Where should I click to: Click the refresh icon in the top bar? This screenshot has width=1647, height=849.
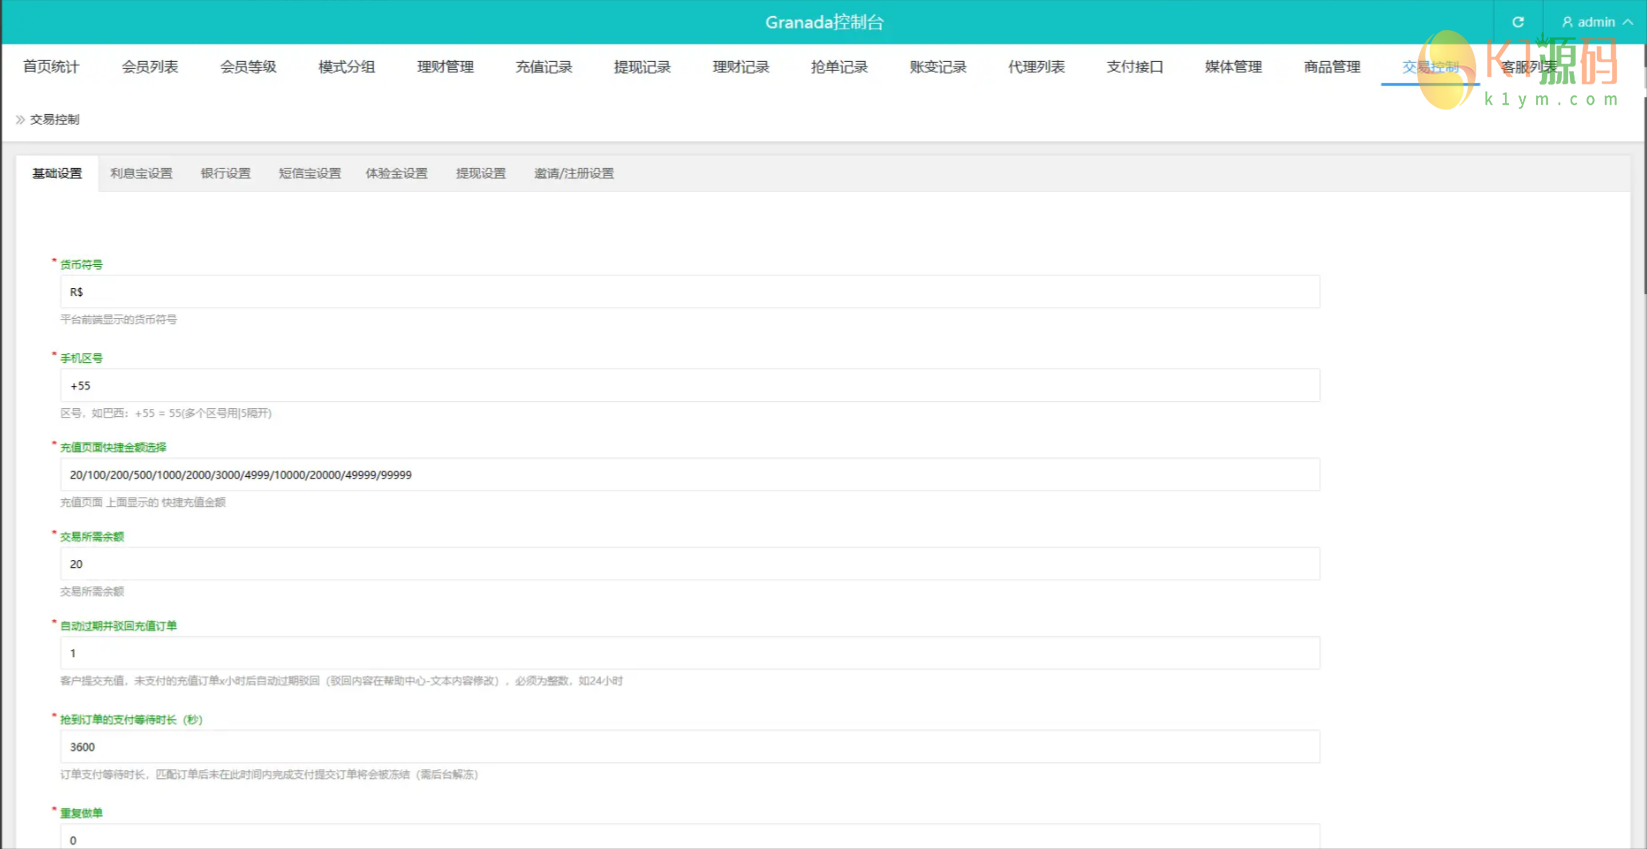point(1517,22)
